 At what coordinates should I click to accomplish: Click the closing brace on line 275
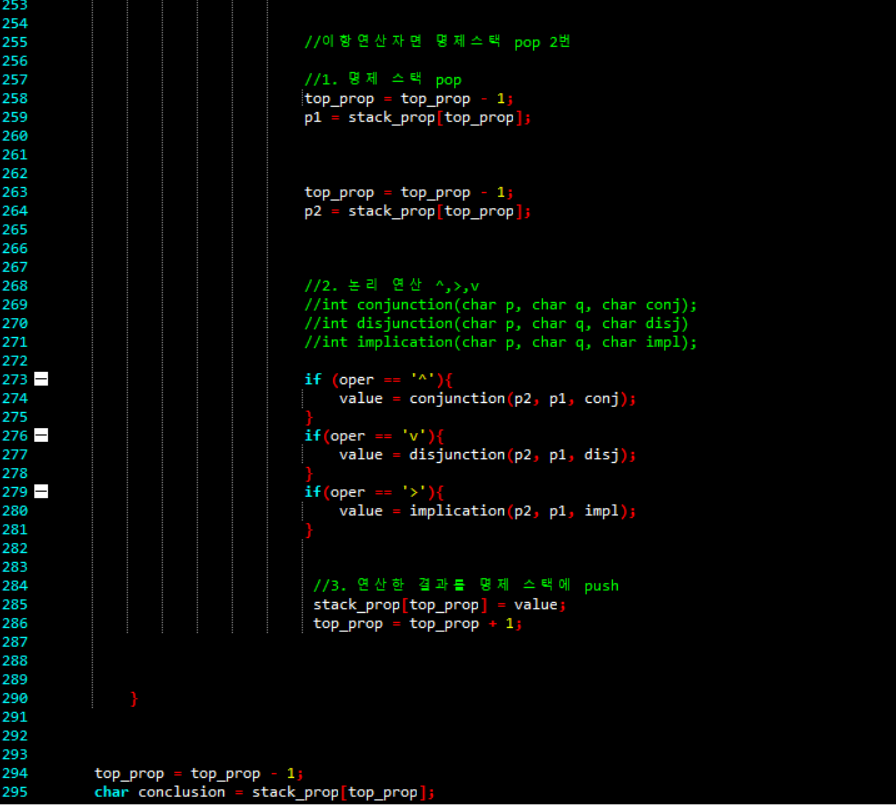tap(309, 417)
